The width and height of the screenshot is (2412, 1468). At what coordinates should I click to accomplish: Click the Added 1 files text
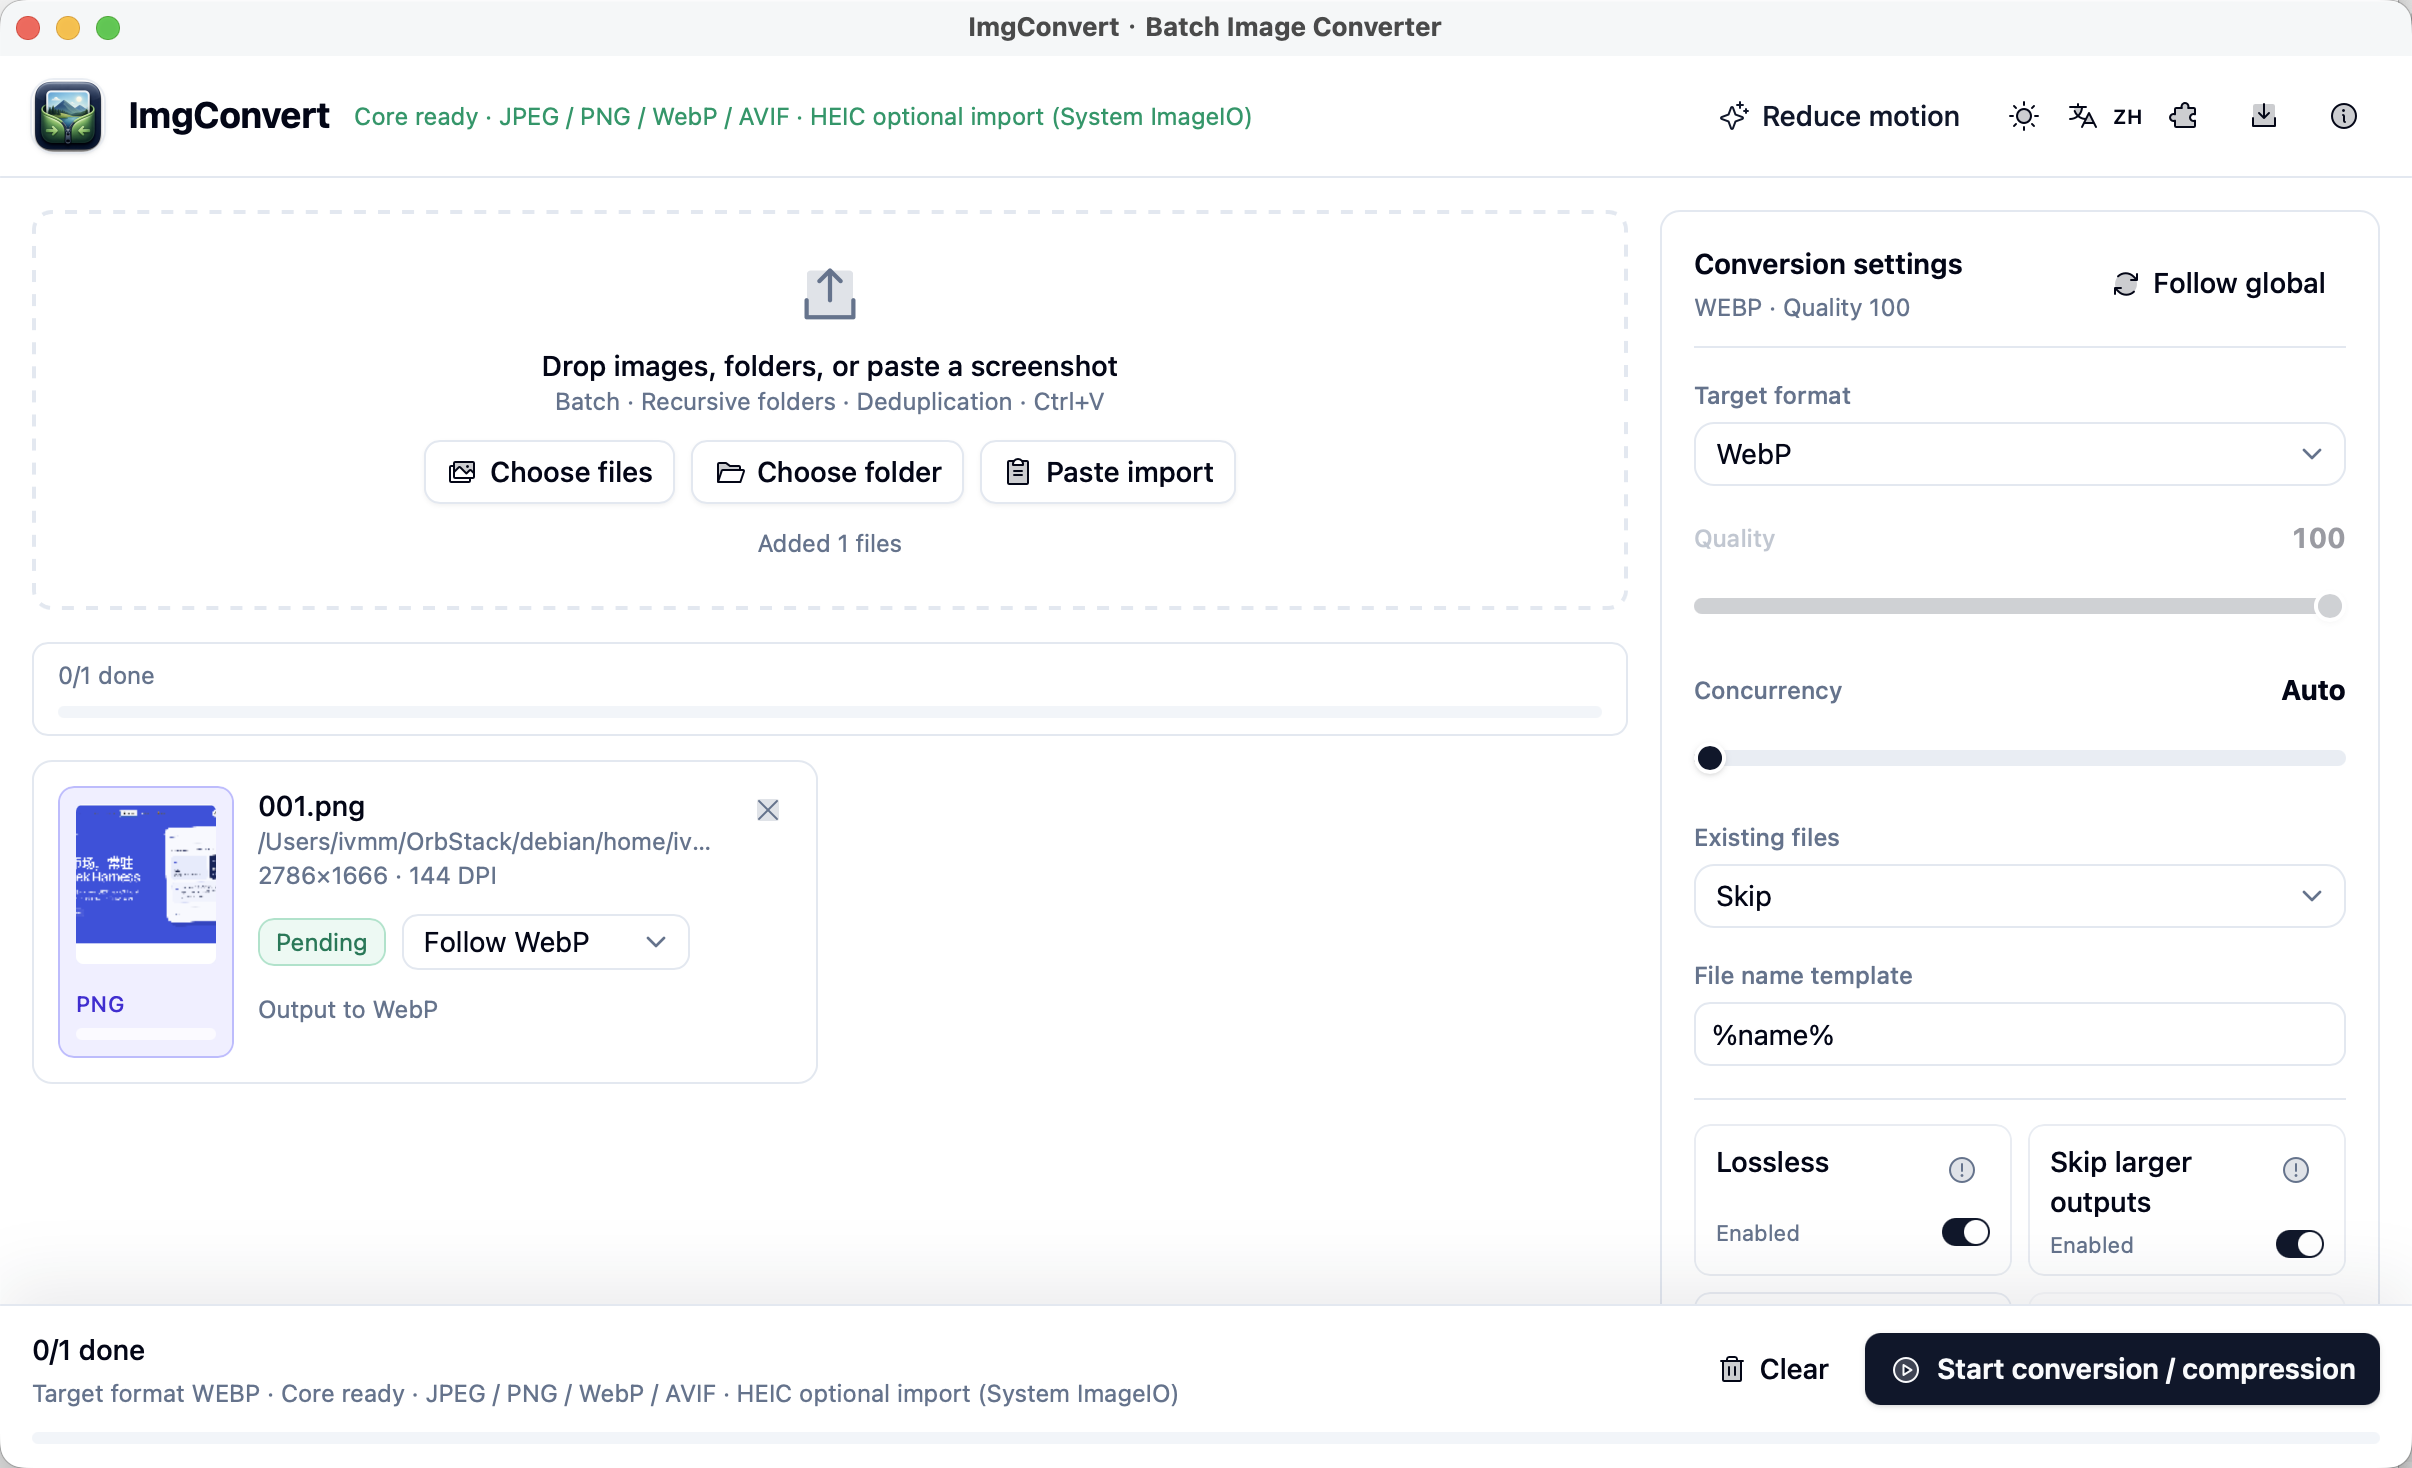(x=830, y=544)
